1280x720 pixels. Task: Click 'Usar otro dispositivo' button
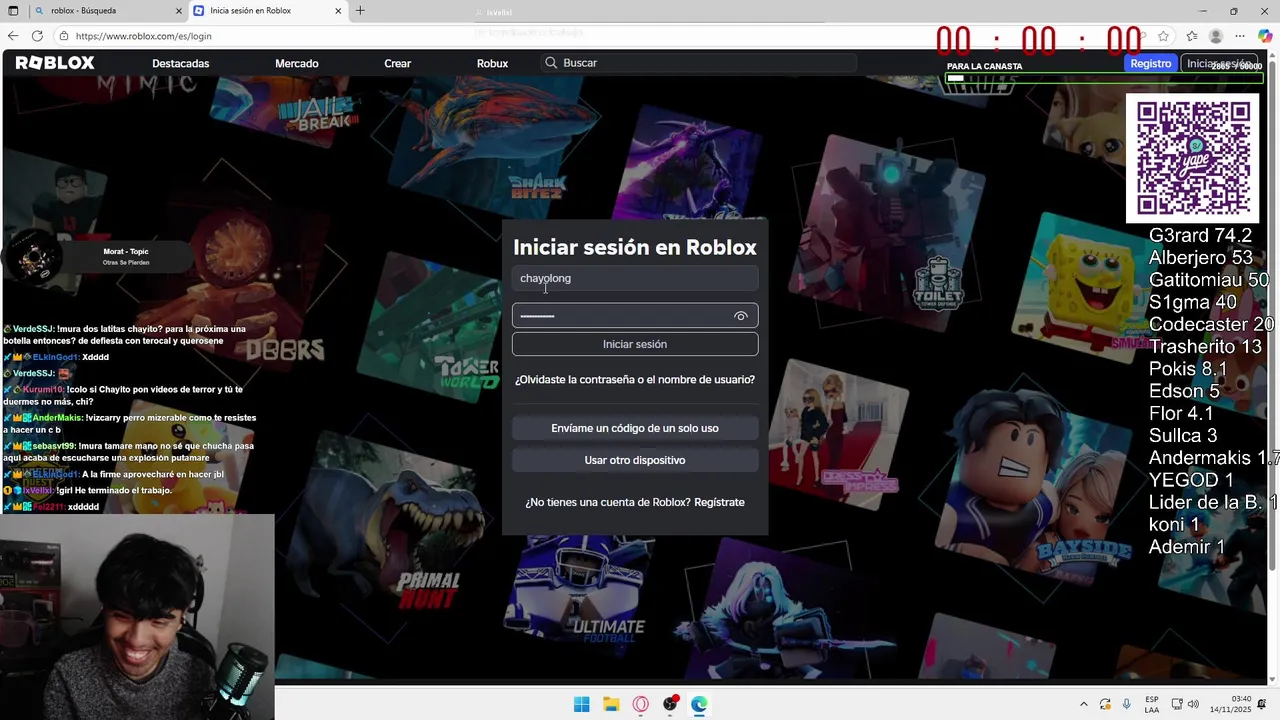(635, 460)
